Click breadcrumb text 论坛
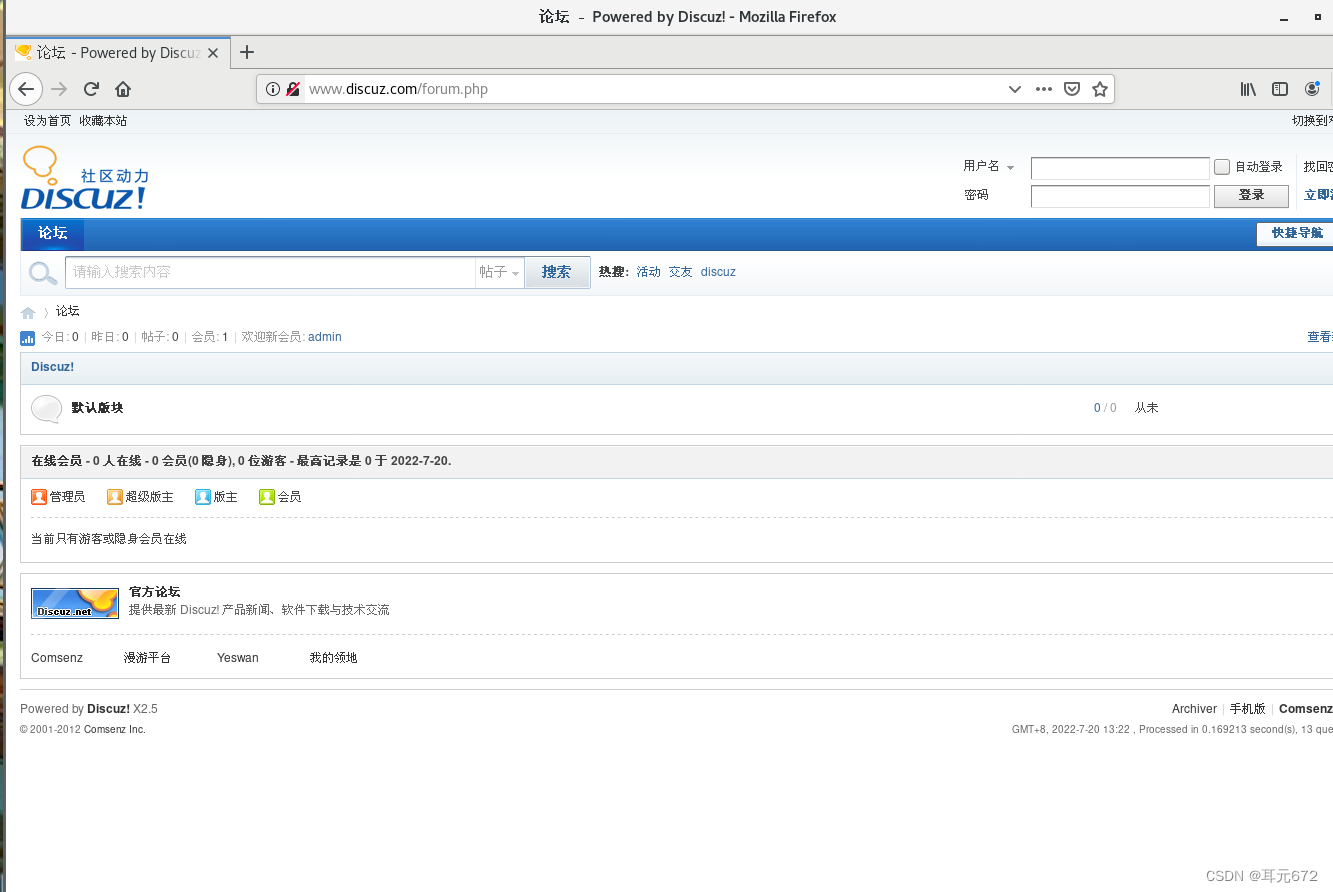 click(67, 312)
